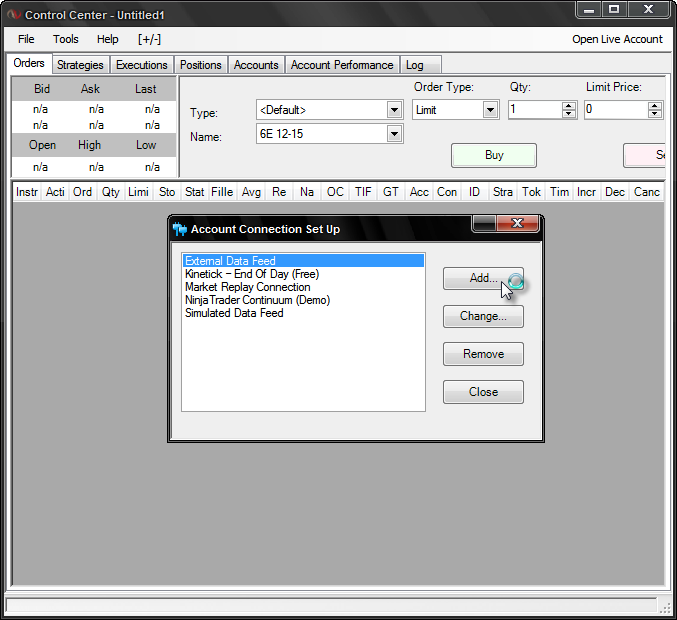Click the Stat column header
Viewport: 677px width, 620px height.
pos(194,192)
